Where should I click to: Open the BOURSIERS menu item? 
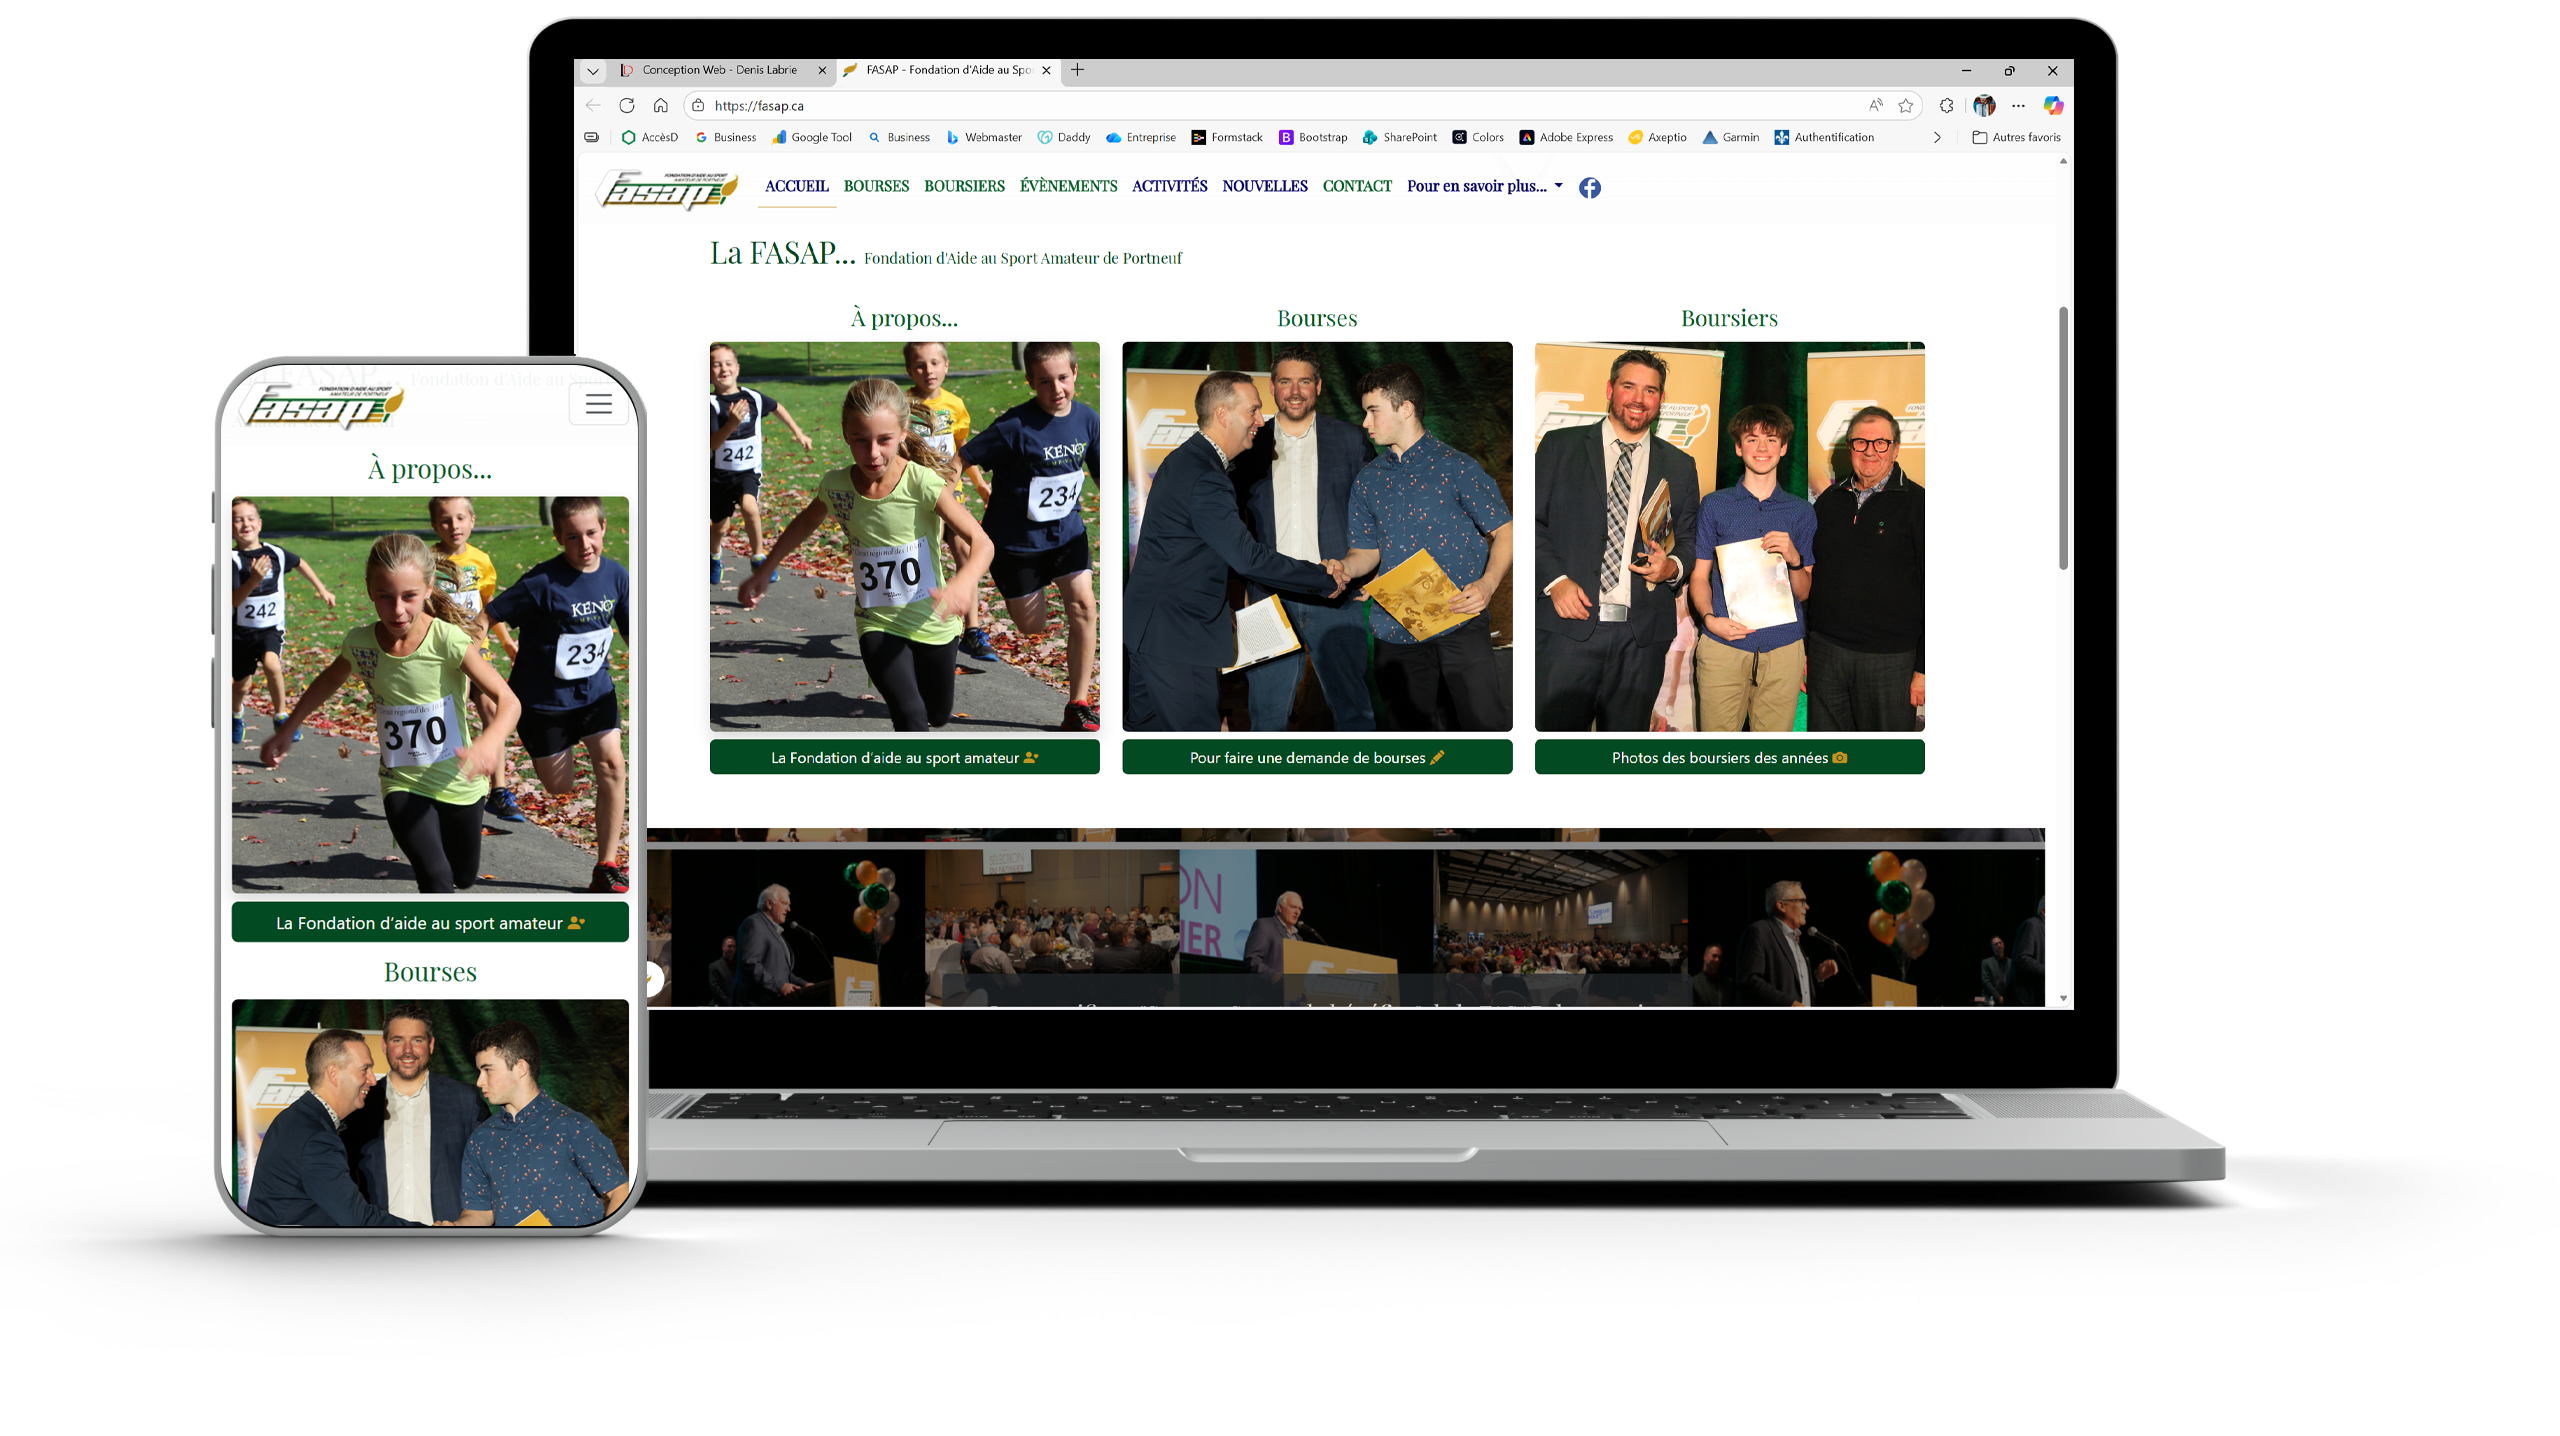(x=964, y=186)
